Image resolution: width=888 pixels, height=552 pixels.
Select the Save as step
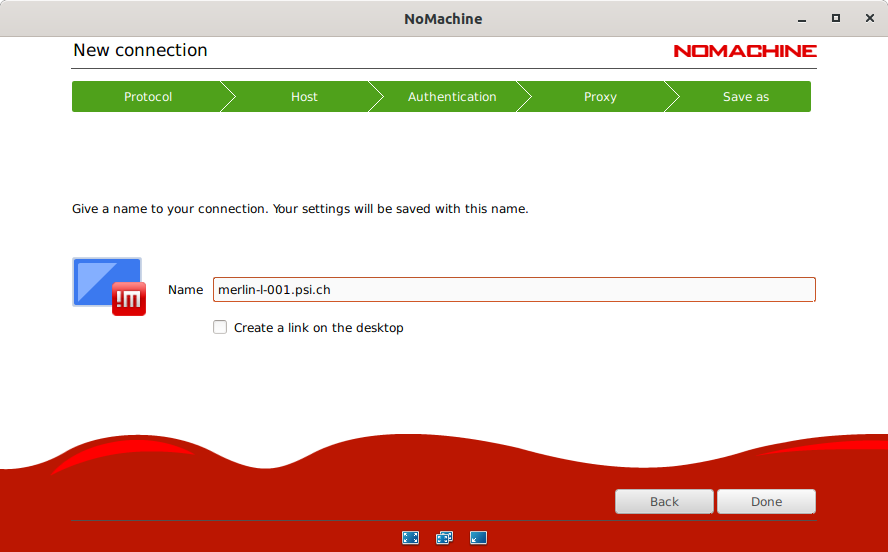746,97
